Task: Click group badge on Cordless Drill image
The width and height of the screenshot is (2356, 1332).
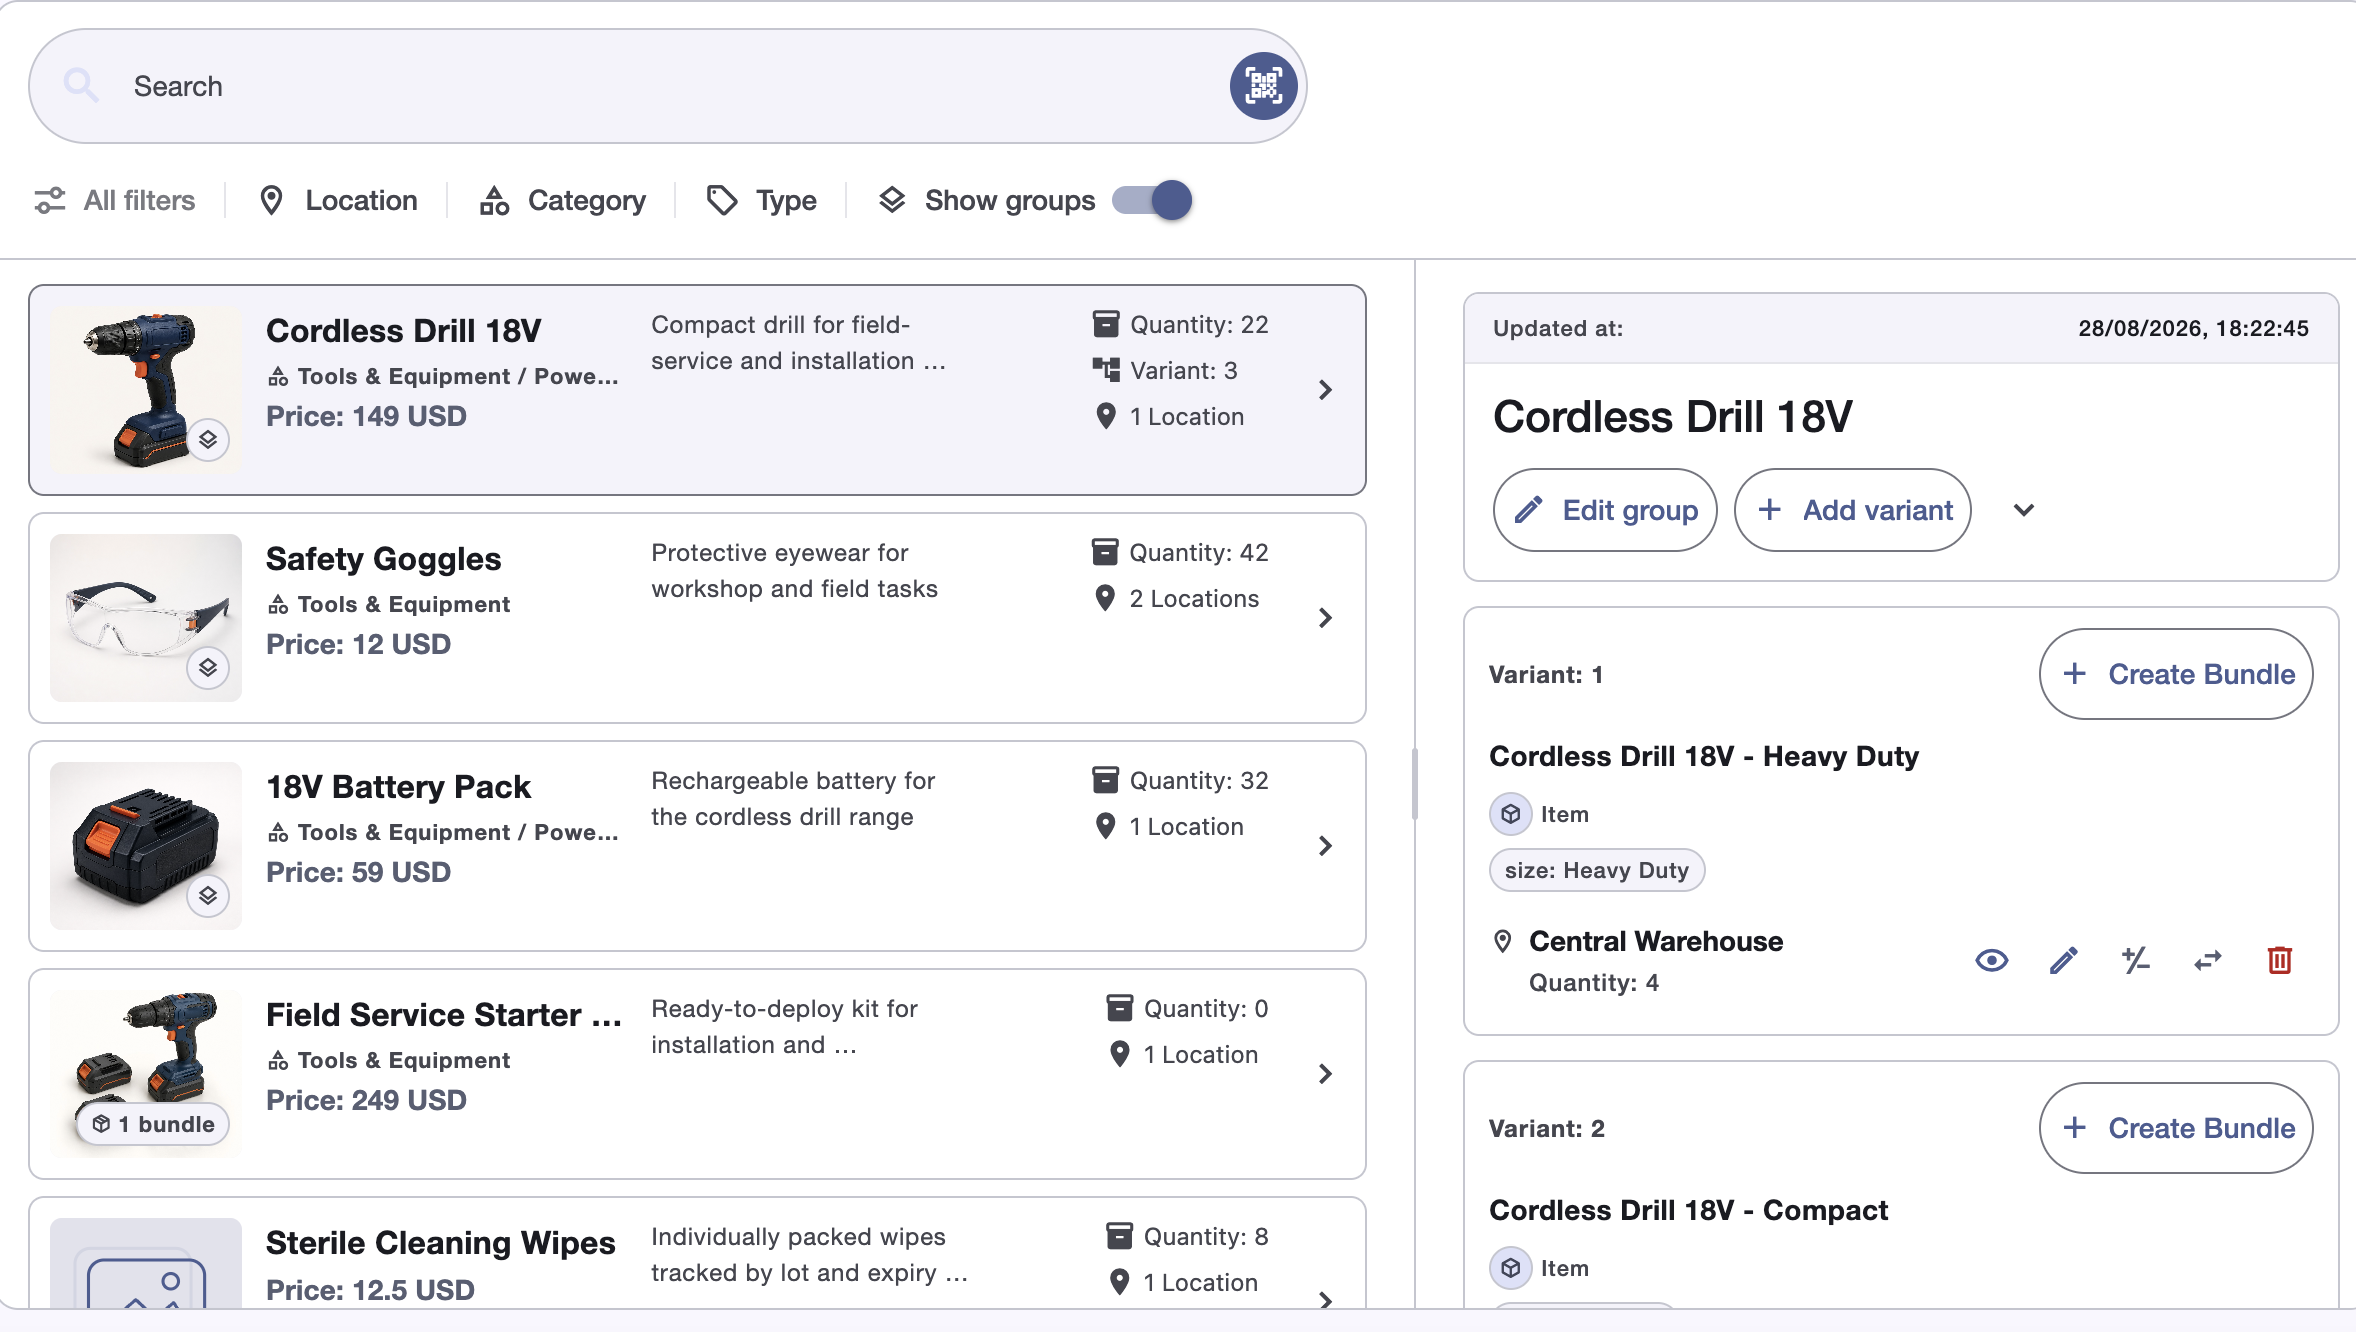Action: tap(208, 439)
